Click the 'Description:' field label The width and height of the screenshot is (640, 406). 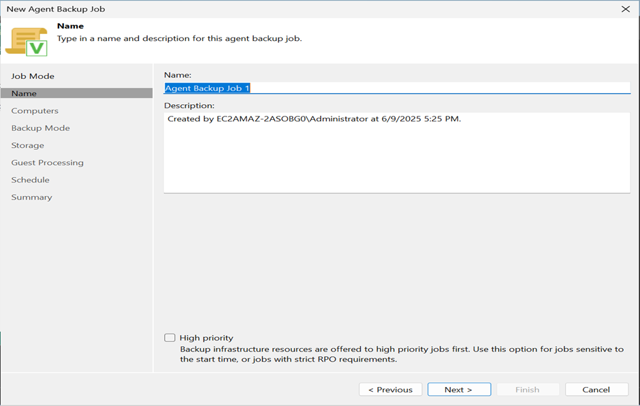pyautogui.click(x=189, y=106)
